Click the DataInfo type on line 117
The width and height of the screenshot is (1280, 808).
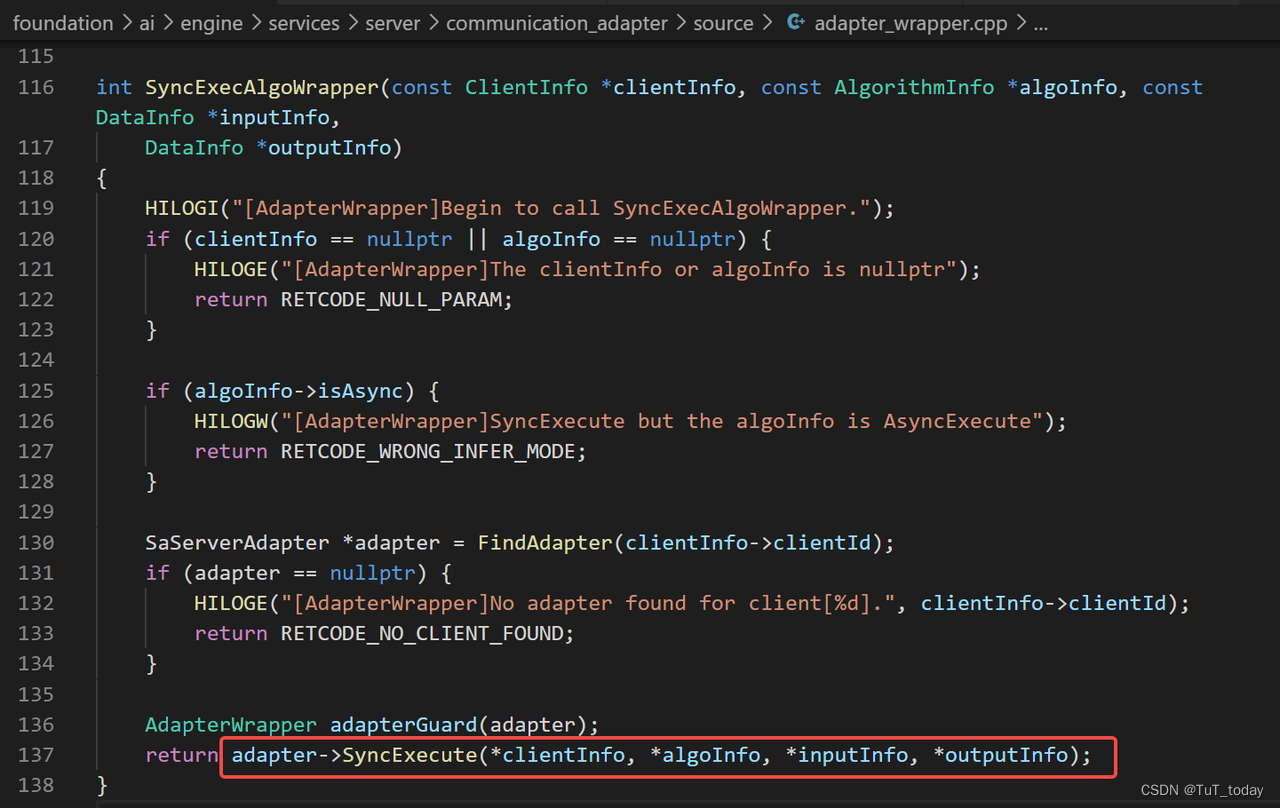coord(194,148)
